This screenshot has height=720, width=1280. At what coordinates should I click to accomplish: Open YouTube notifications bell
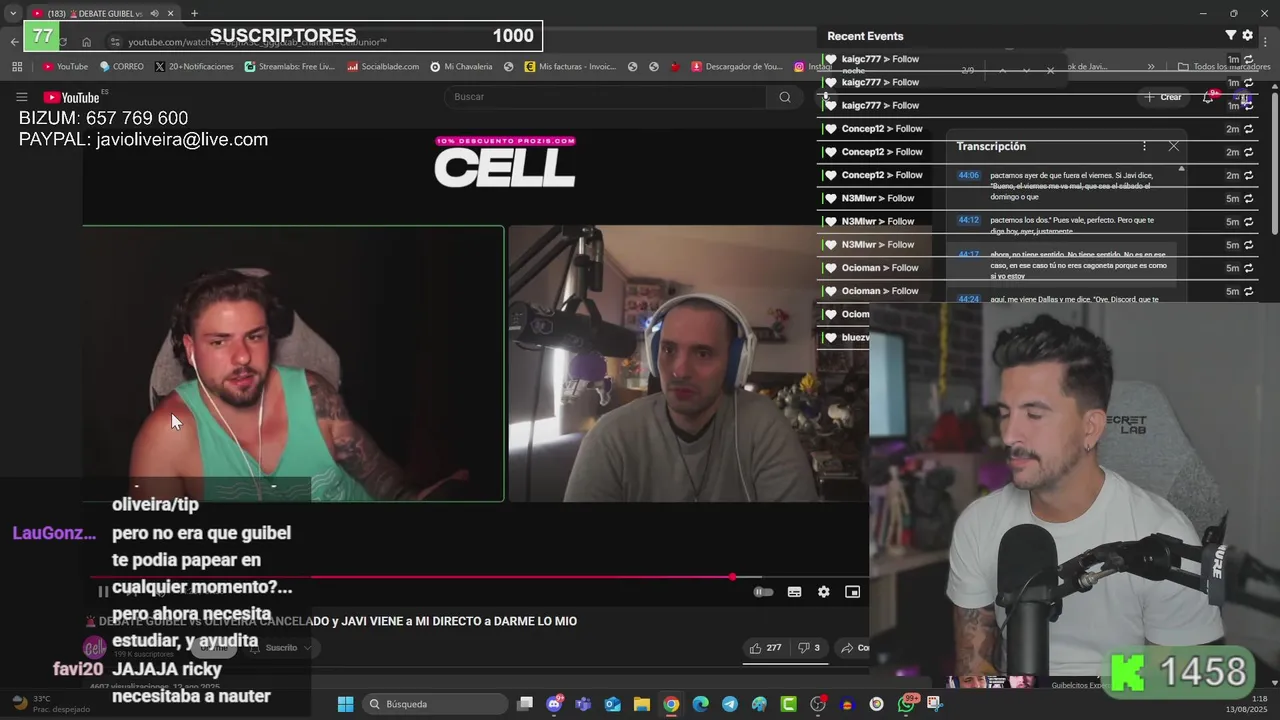click(x=1208, y=97)
